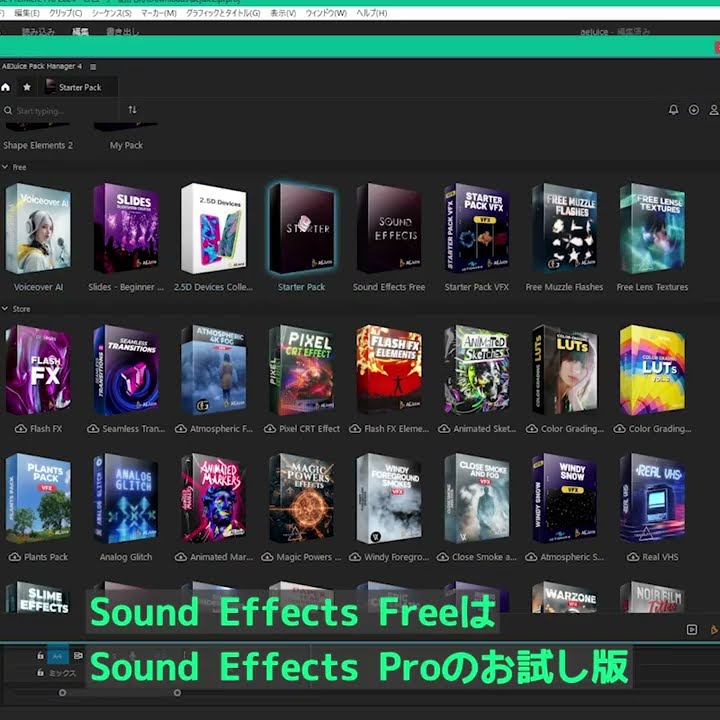Switch to 編集 workspace tab
The height and width of the screenshot is (720, 720).
click(x=80, y=31)
